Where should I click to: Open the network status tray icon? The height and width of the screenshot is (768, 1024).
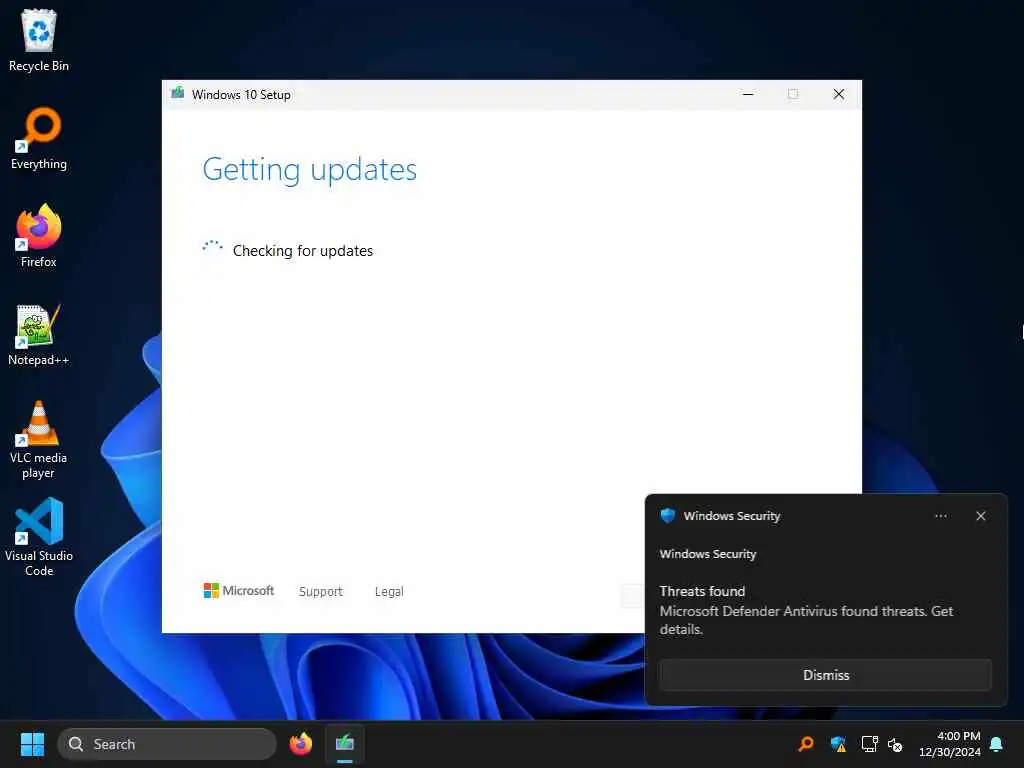pos(869,744)
